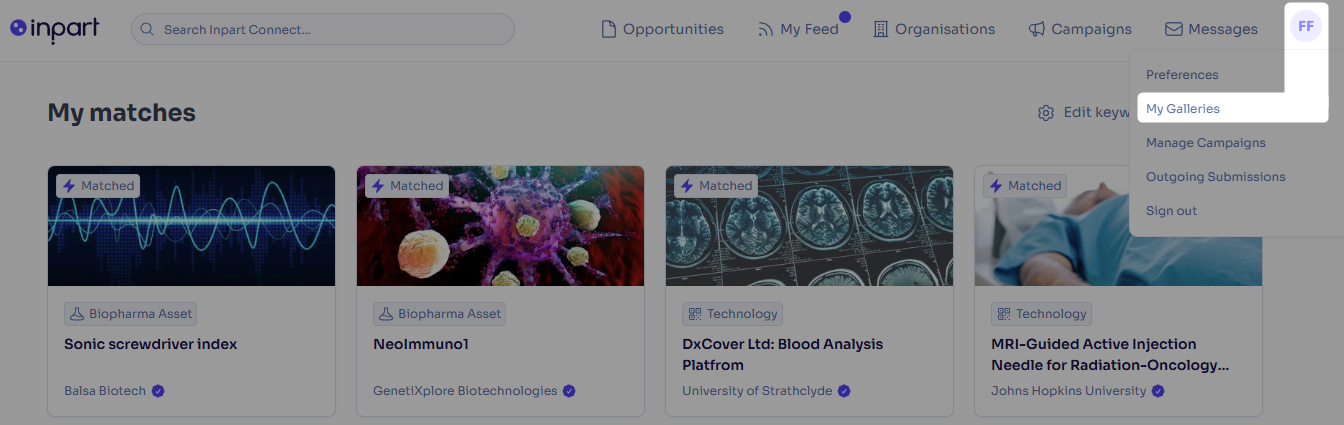Click the Matched lightning badge on Sonic screwdriver card

click(98, 186)
